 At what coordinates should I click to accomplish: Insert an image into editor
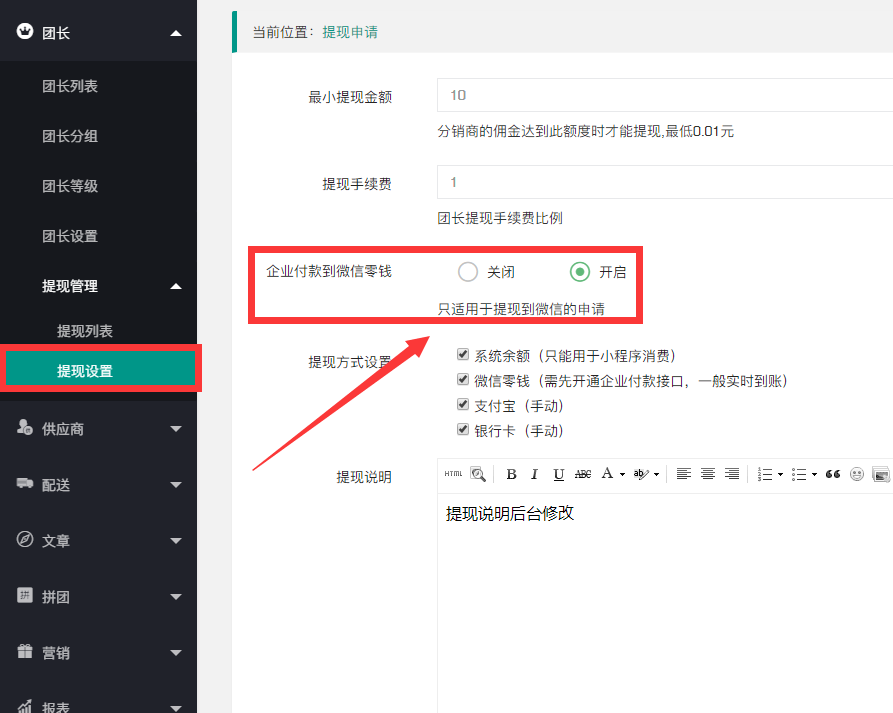pyautogui.click(x=881, y=474)
